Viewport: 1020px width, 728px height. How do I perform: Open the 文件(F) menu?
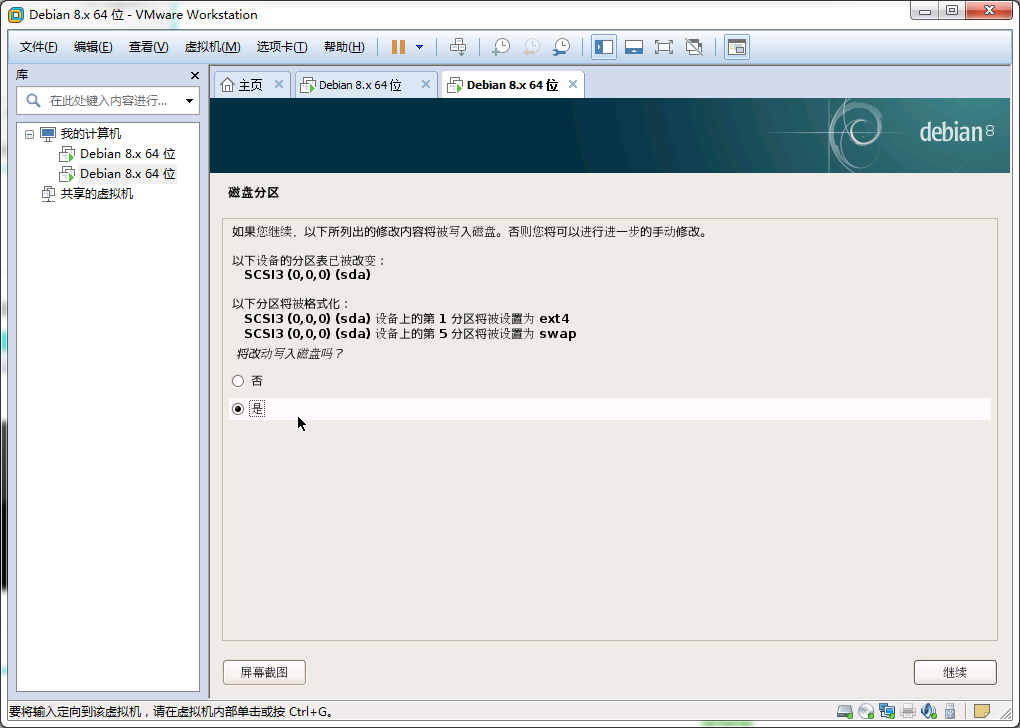[x=38, y=47]
